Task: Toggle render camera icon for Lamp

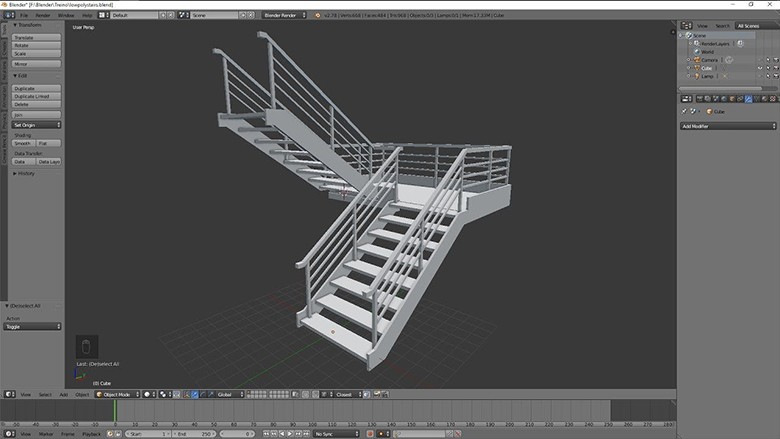Action: pyautogui.click(x=776, y=76)
